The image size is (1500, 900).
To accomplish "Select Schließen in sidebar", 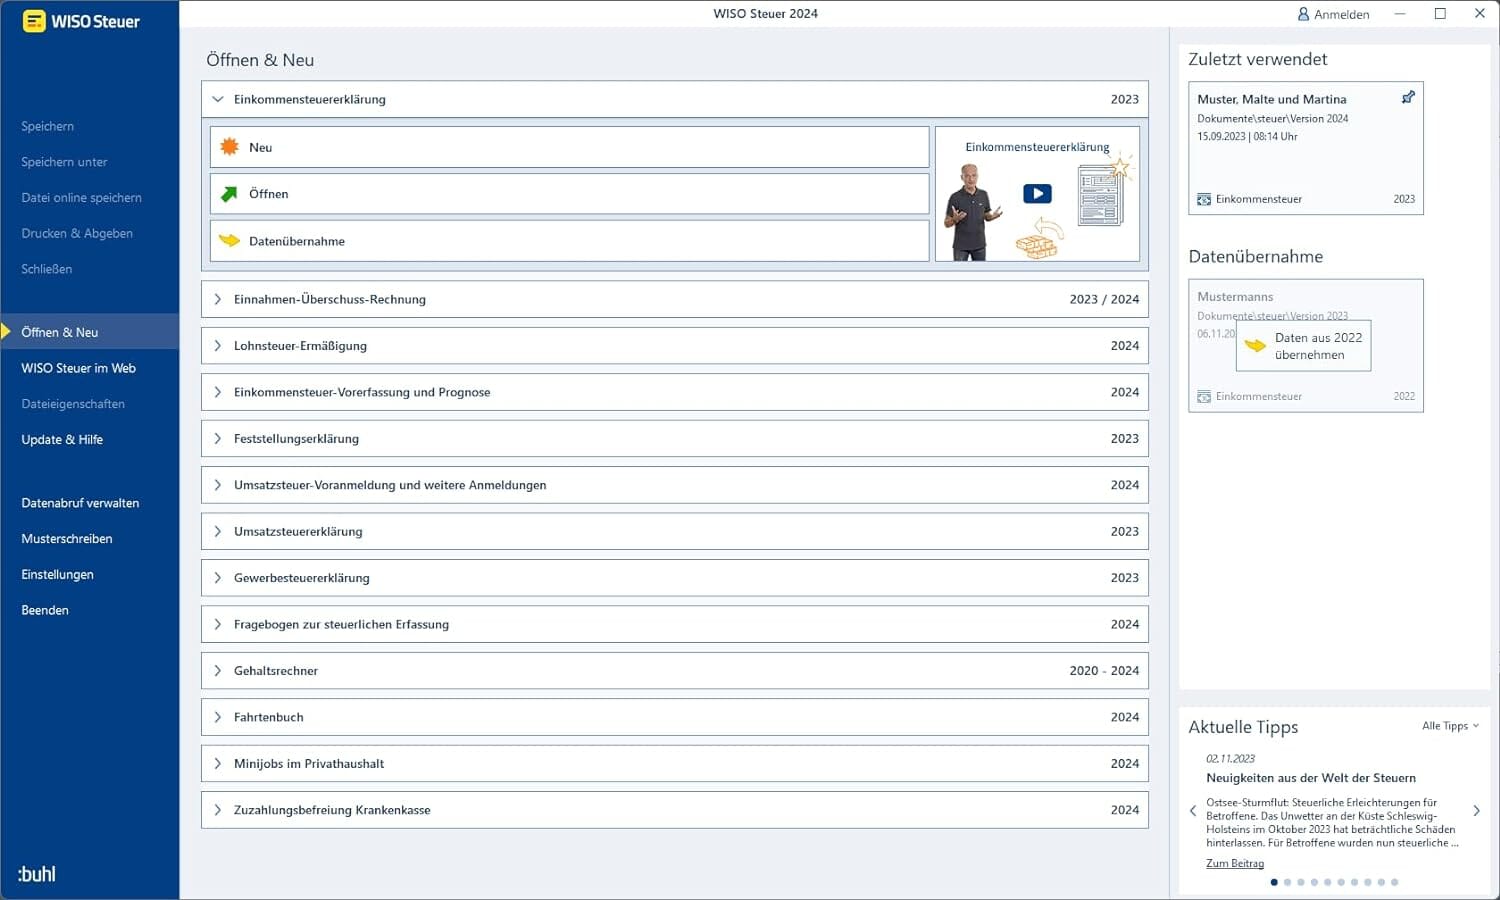I will [47, 269].
